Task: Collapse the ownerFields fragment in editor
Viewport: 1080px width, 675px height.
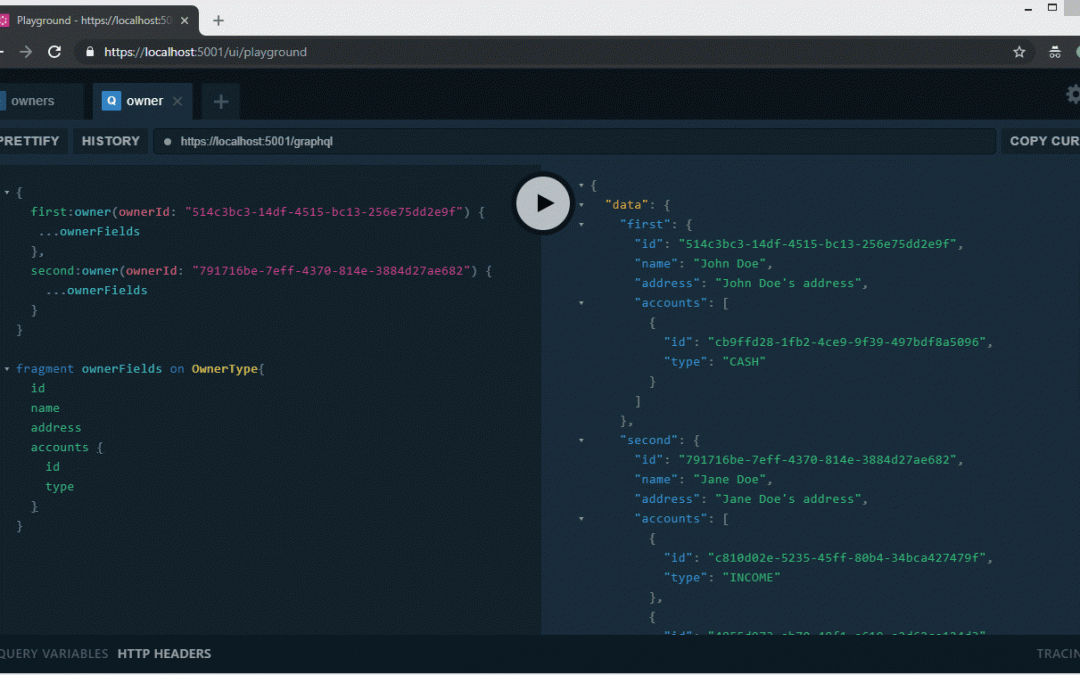Action: tap(7, 369)
